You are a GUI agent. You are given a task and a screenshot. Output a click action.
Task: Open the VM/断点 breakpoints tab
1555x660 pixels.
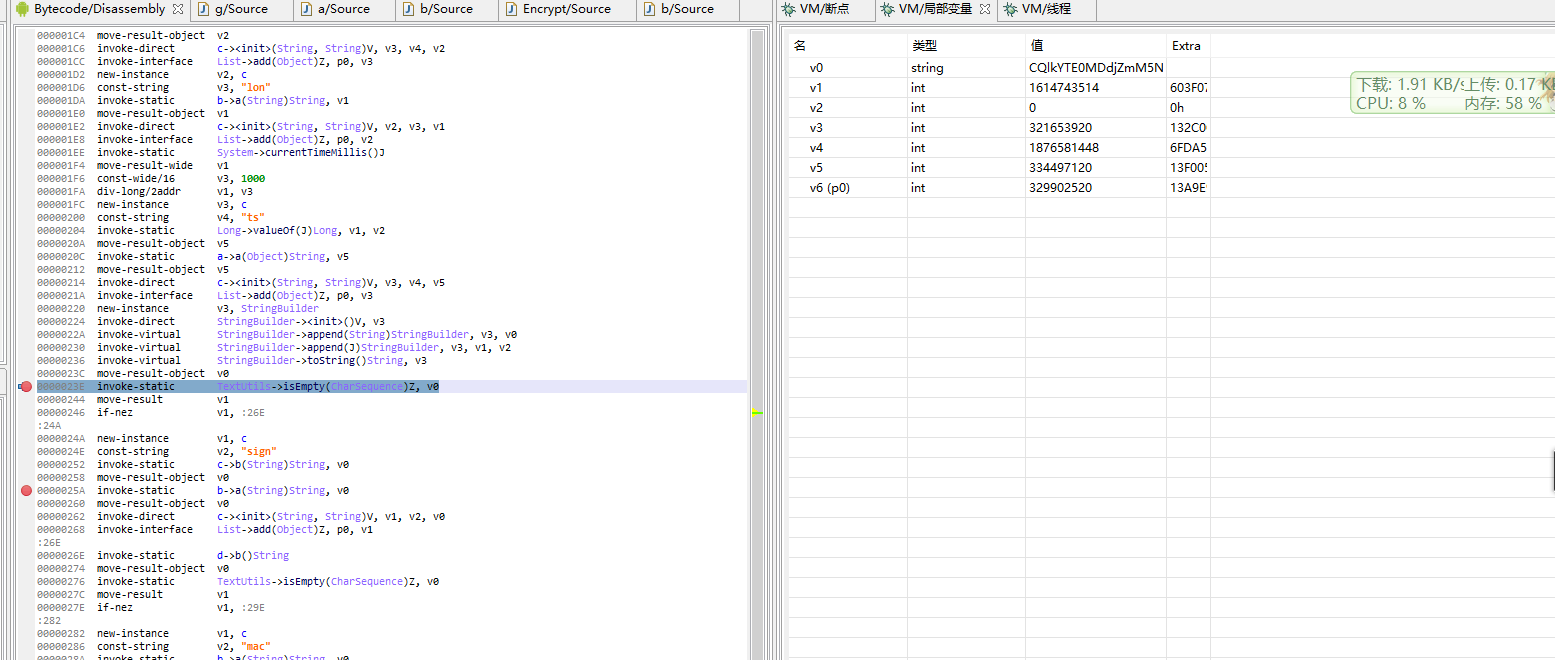[x=824, y=9]
